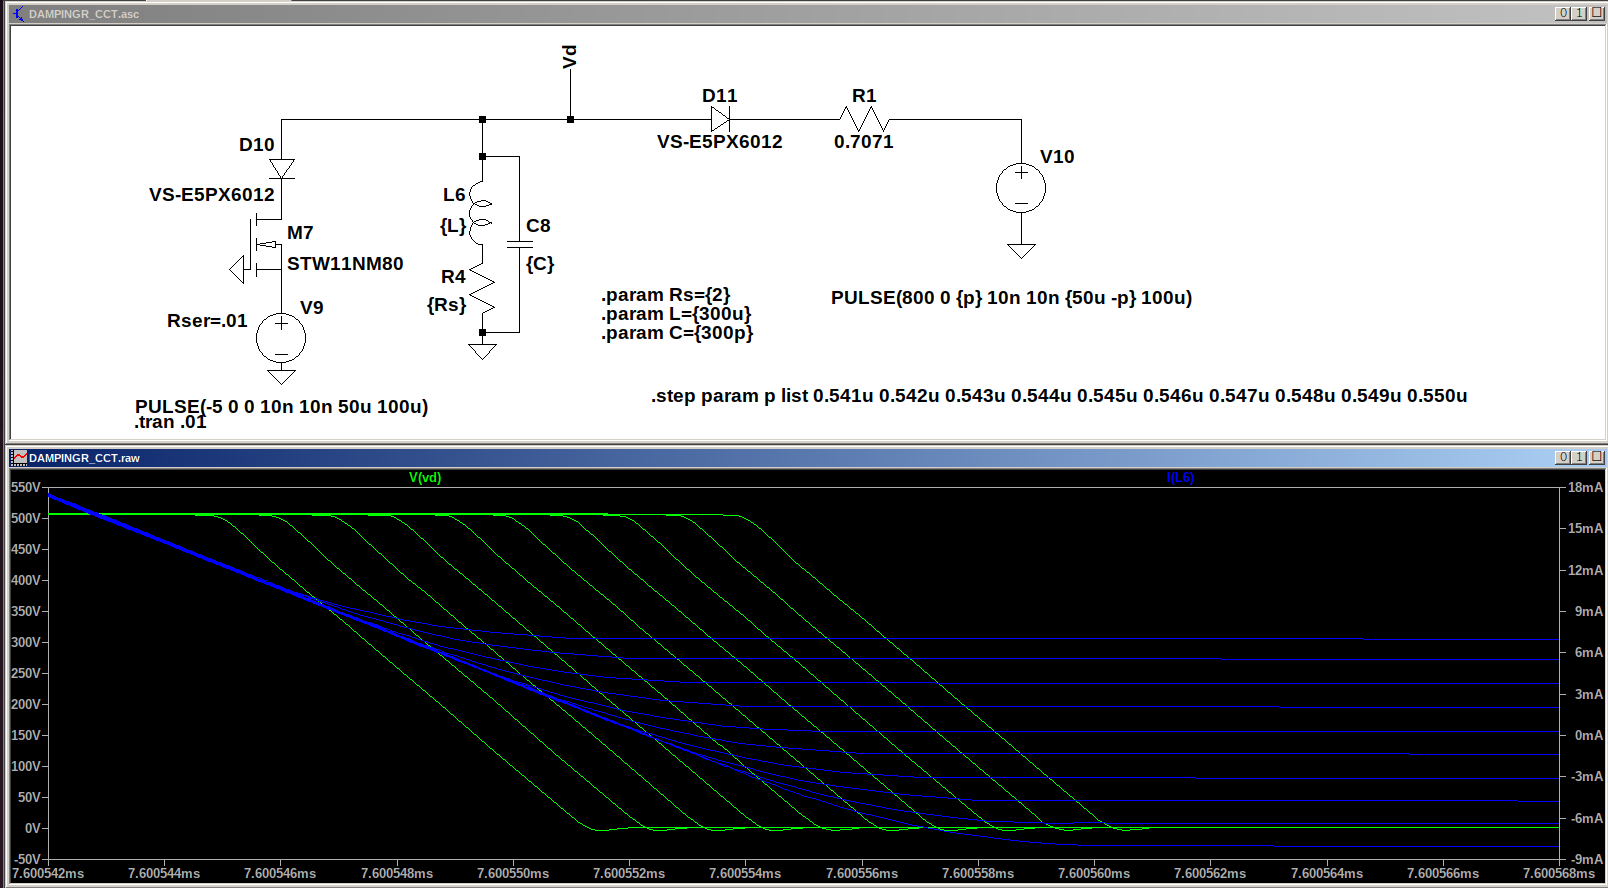Click the V10 PULSE(800 0 {p}...) value

pos(1011,298)
